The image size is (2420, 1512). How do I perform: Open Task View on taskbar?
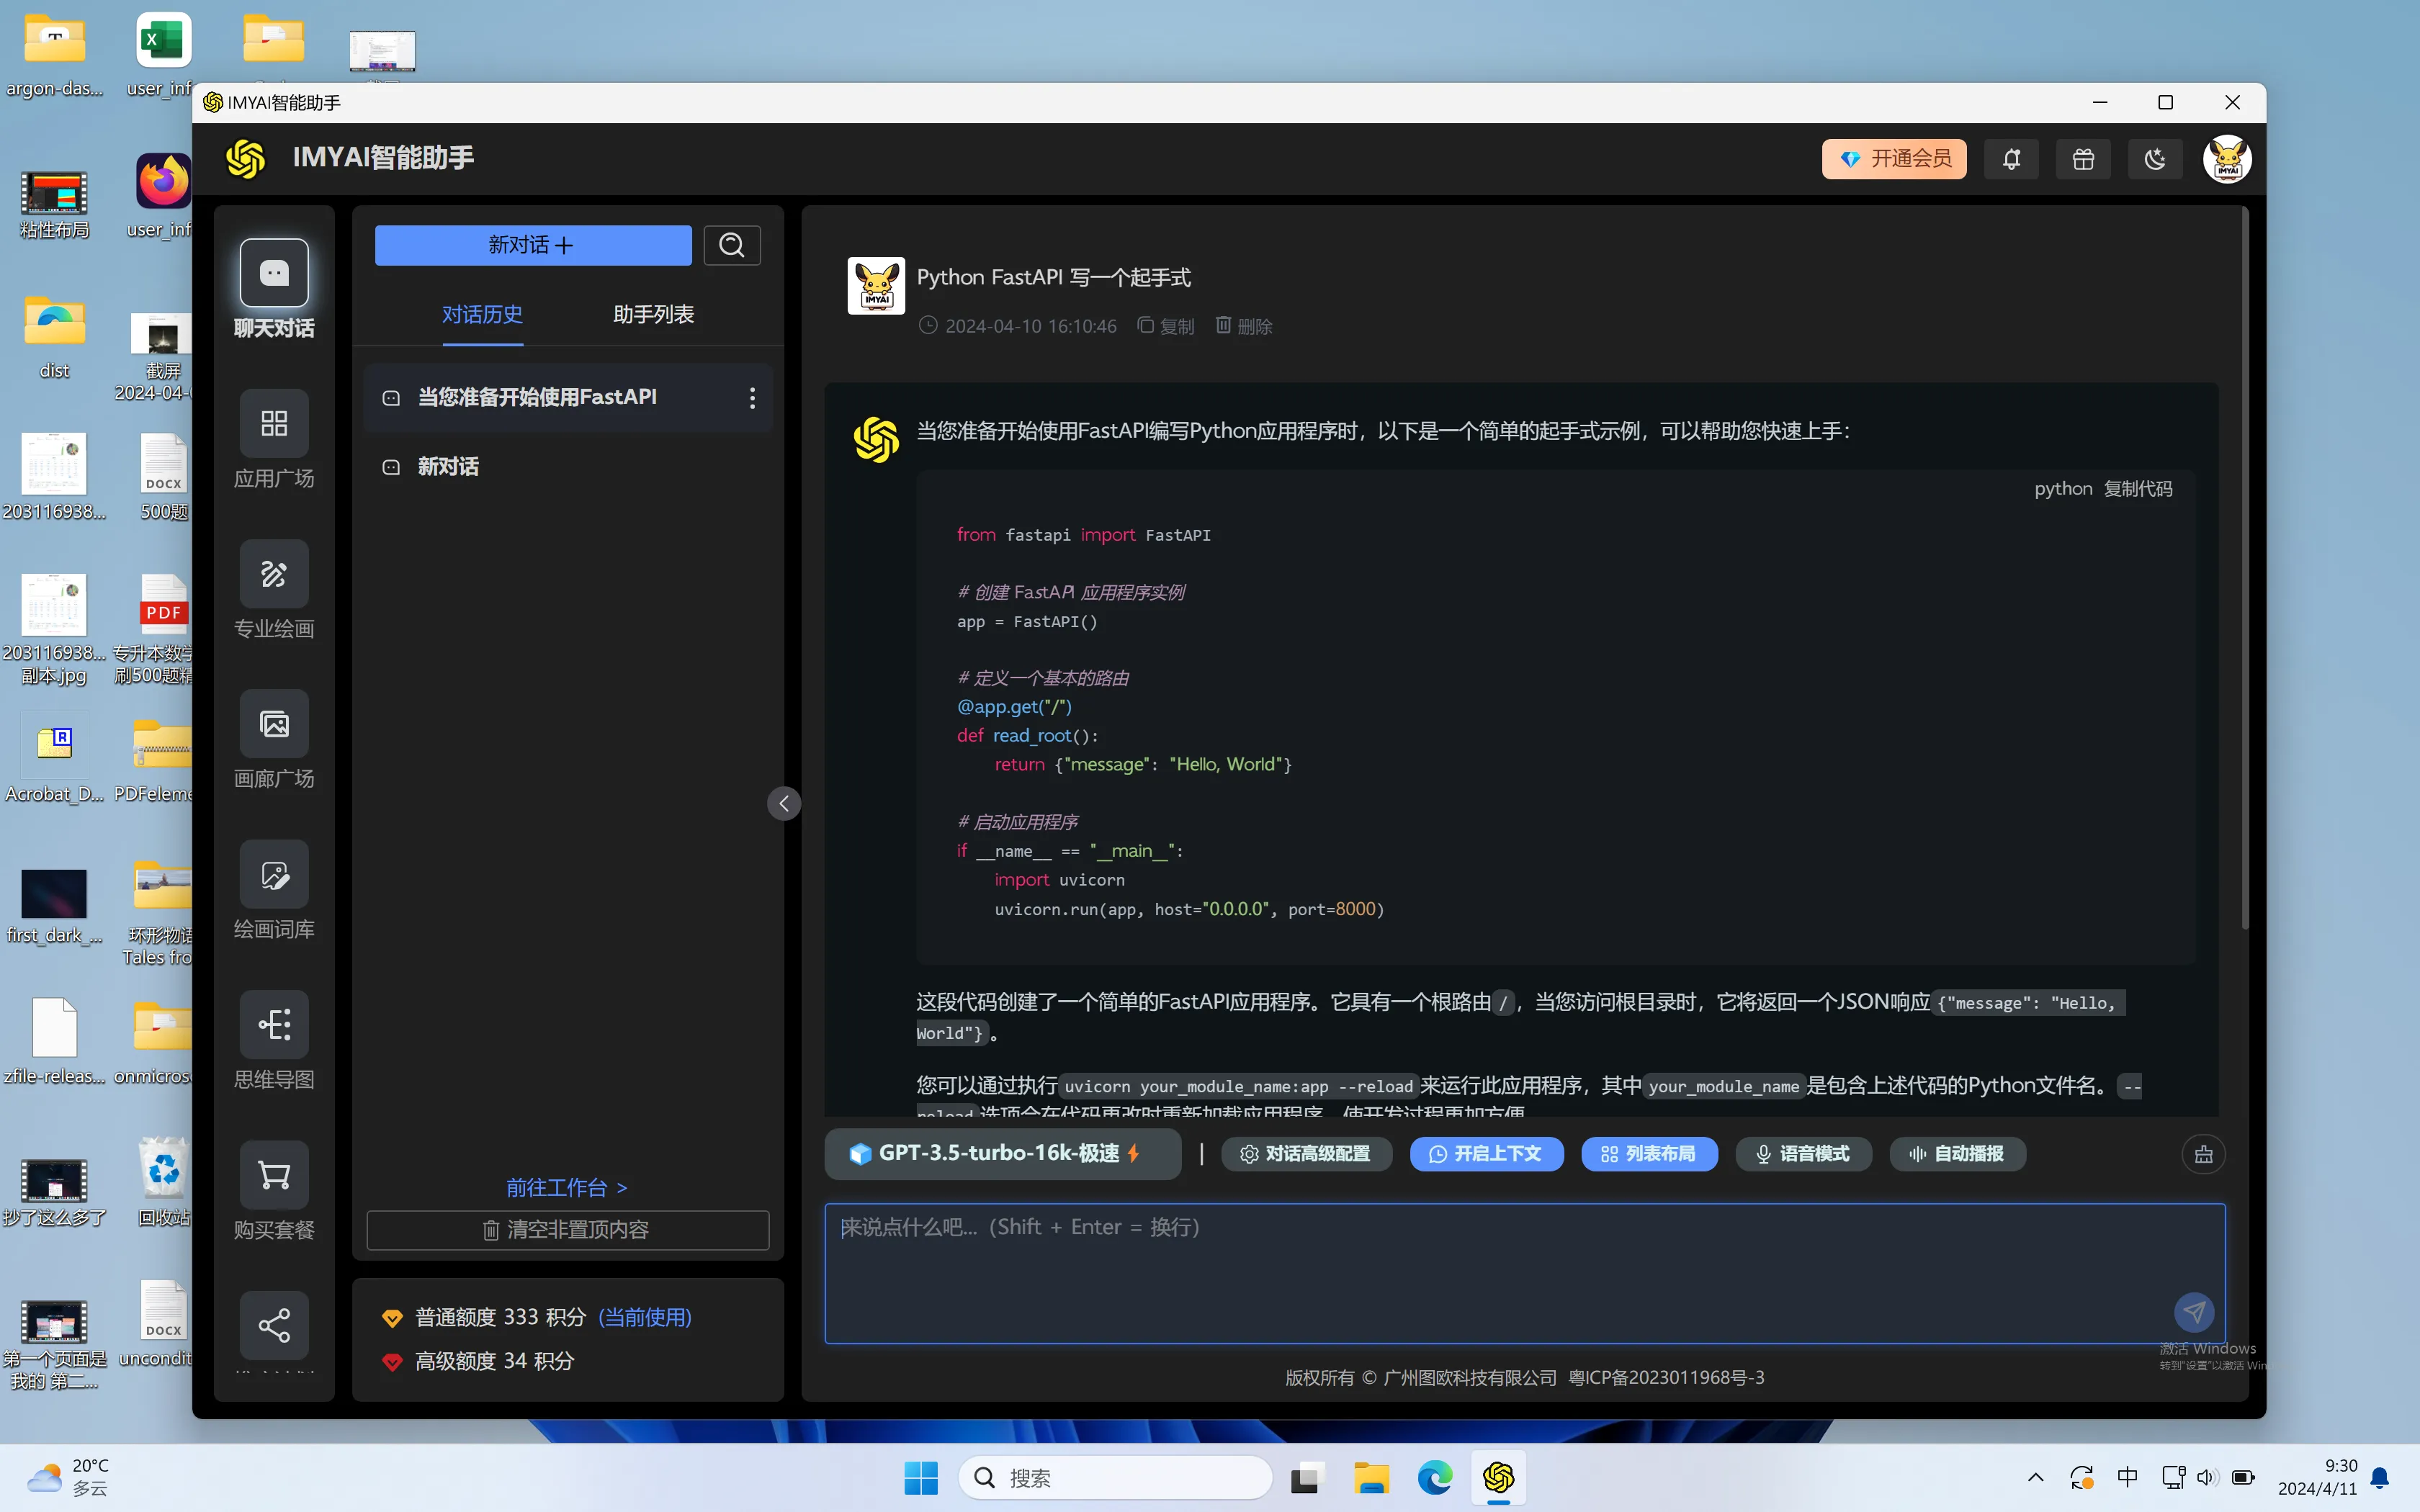(1306, 1478)
